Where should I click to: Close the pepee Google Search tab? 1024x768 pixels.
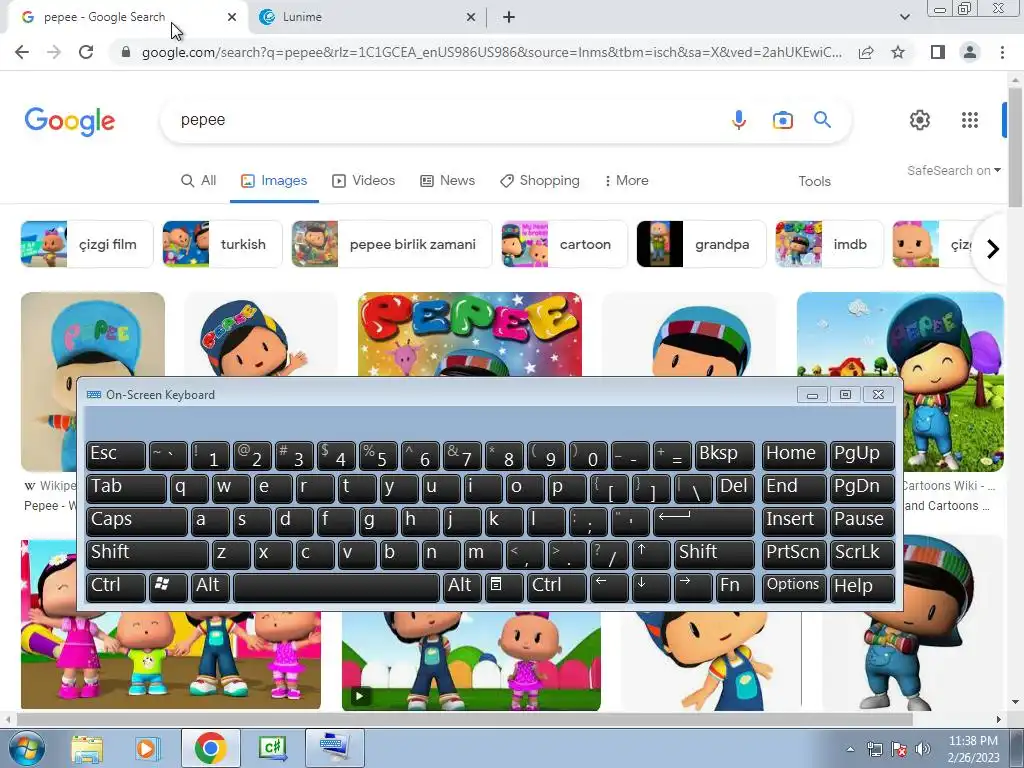coord(232,18)
